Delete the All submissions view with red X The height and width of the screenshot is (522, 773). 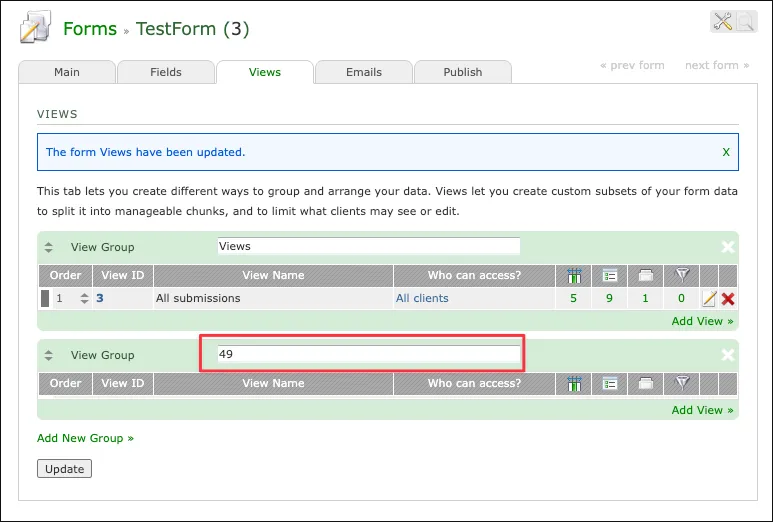[x=728, y=298]
